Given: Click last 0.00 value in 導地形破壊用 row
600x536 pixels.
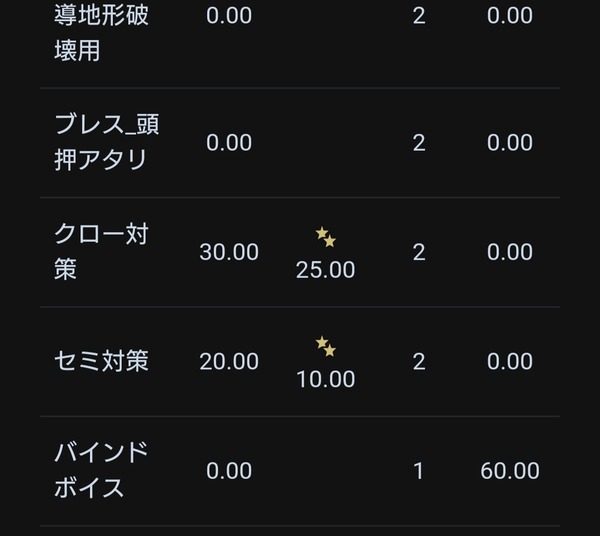Looking at the screenshot, I should (x=510, y=16).
